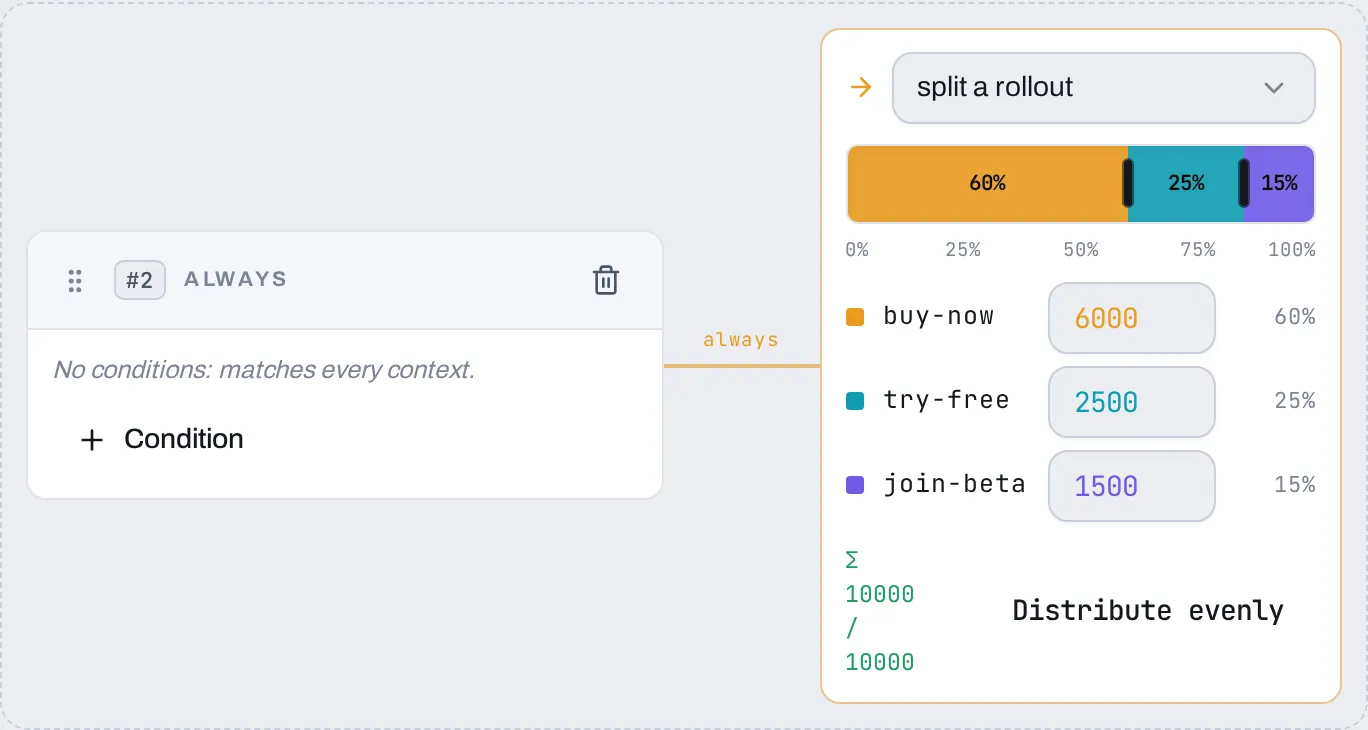This screenshot has width=1368, height=730.
Task: Grab the slider handle between 25% and 15%
Action: [1244, 183]
